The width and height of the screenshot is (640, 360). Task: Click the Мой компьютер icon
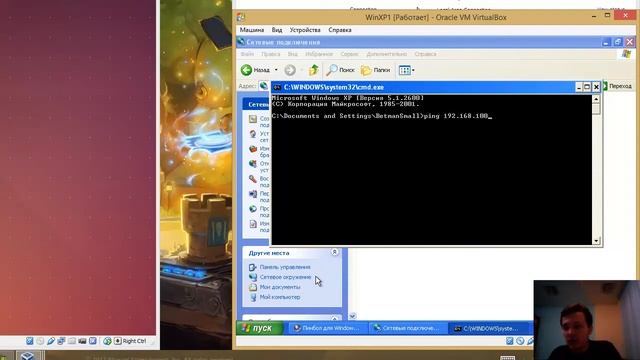[x=253, y=298]
